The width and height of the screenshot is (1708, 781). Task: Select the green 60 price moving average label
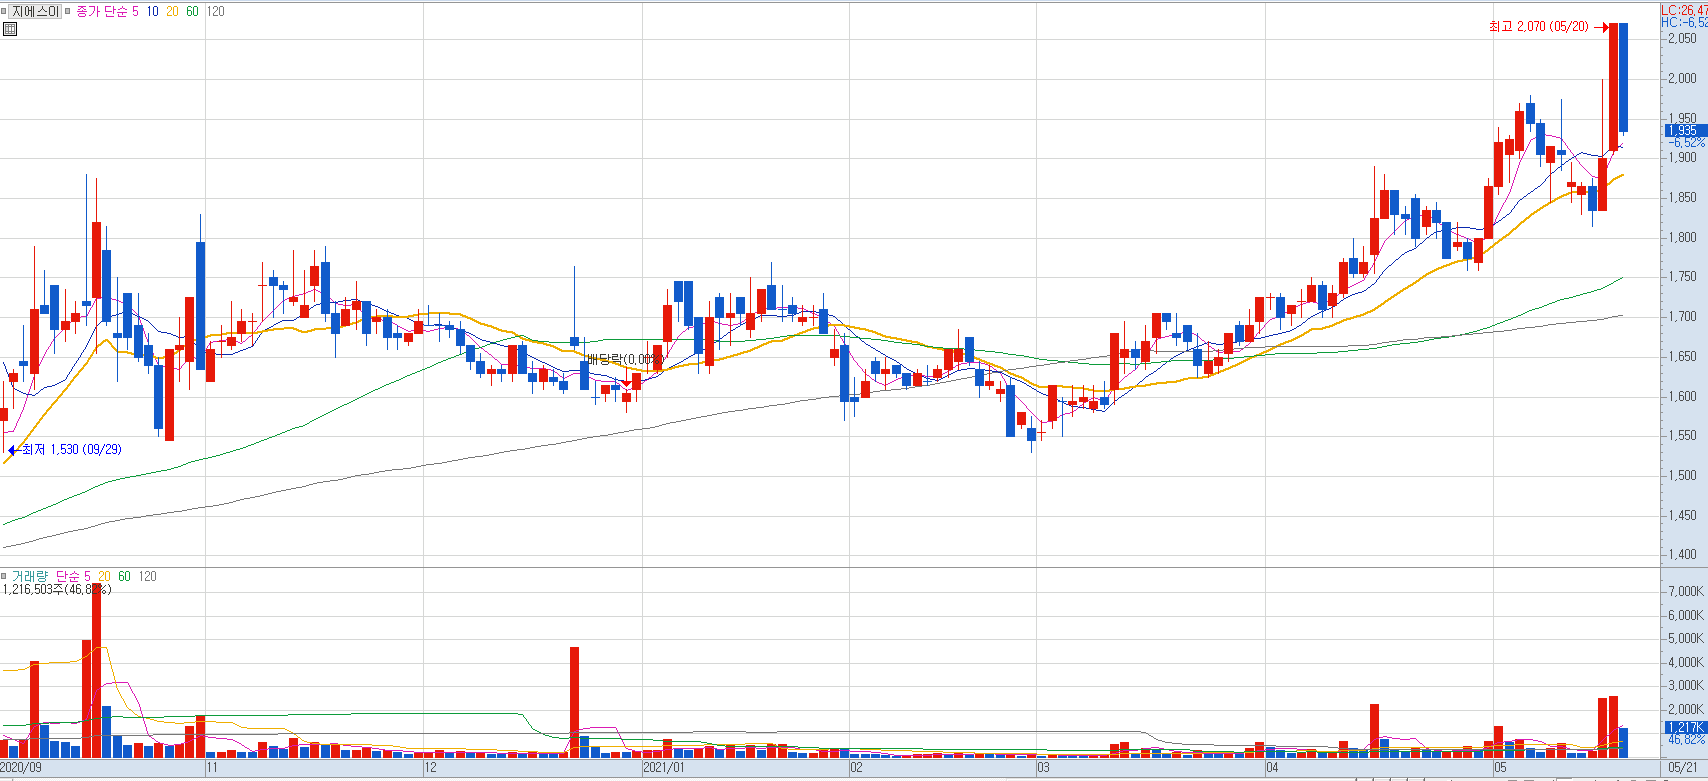[x=192, y=12]
